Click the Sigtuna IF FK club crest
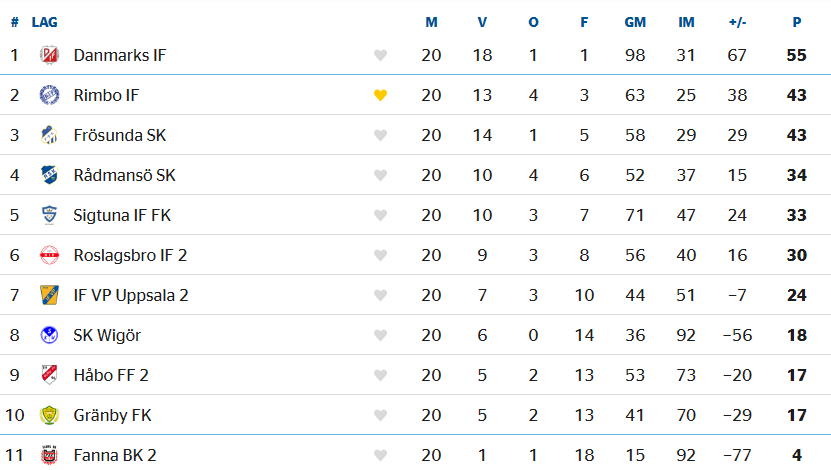Image resolution: width=831 pixels, height=470 pixels. pyautogui.click(x=49, y=215)
